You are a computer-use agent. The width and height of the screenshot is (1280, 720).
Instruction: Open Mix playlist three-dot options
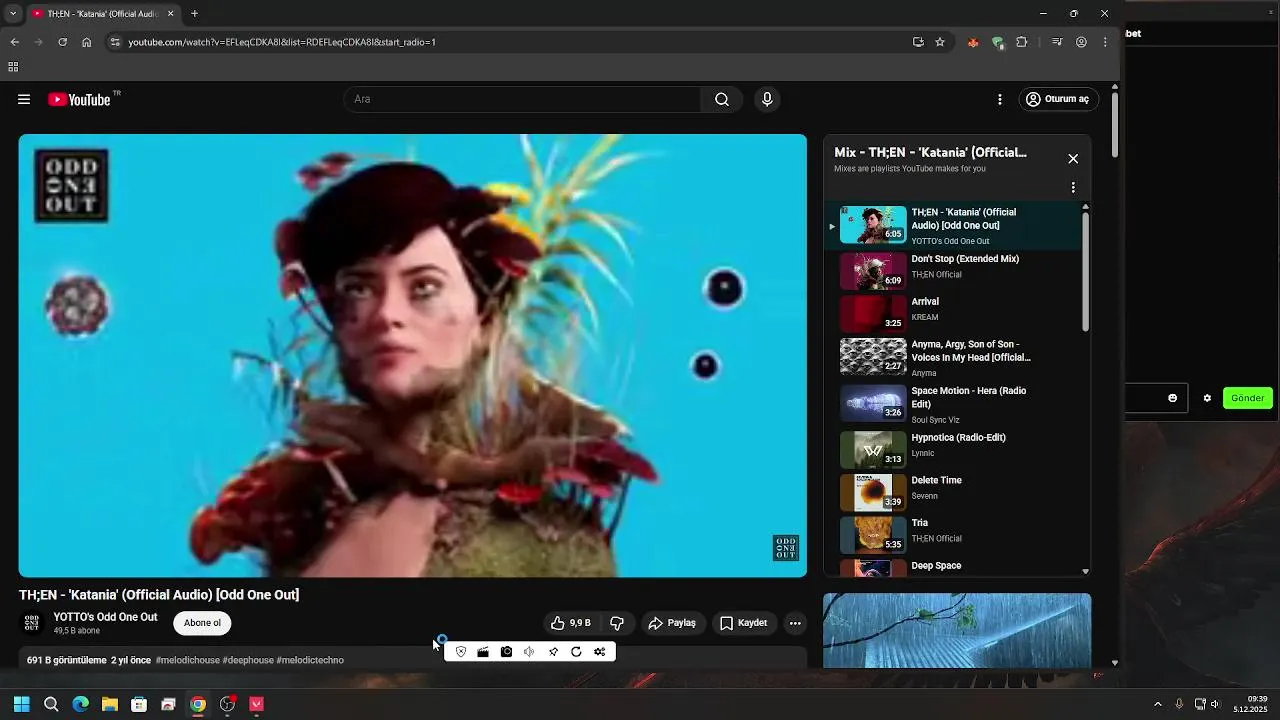pyautogui.click(x=1073, y=187)
